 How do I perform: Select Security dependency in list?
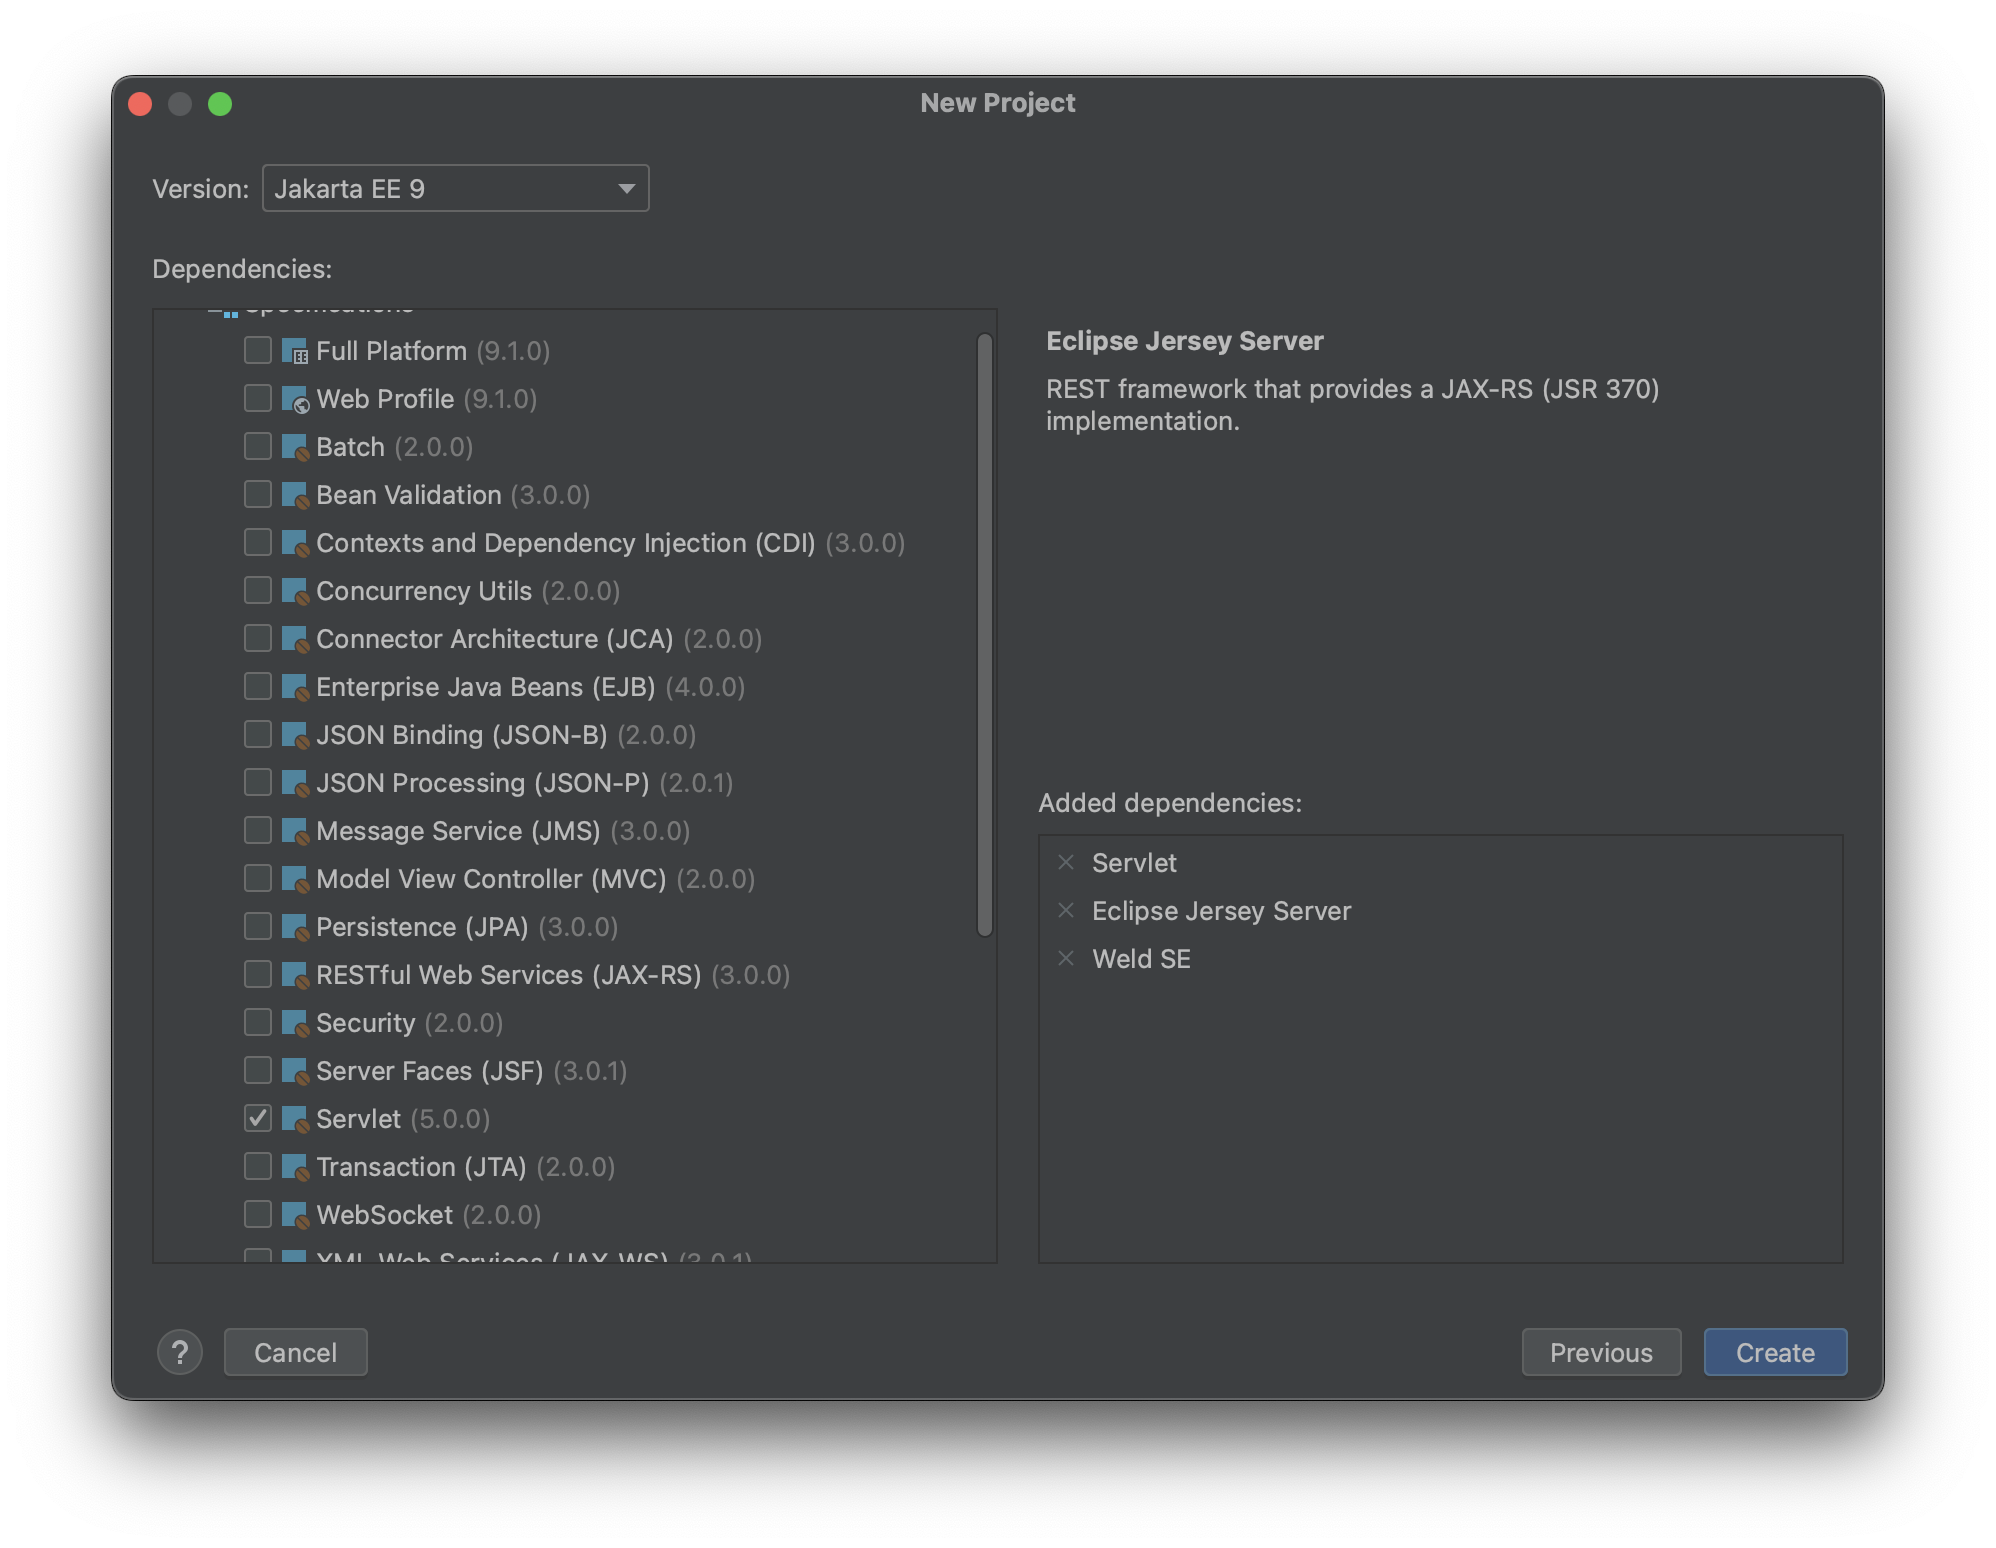click(365, 1023)
